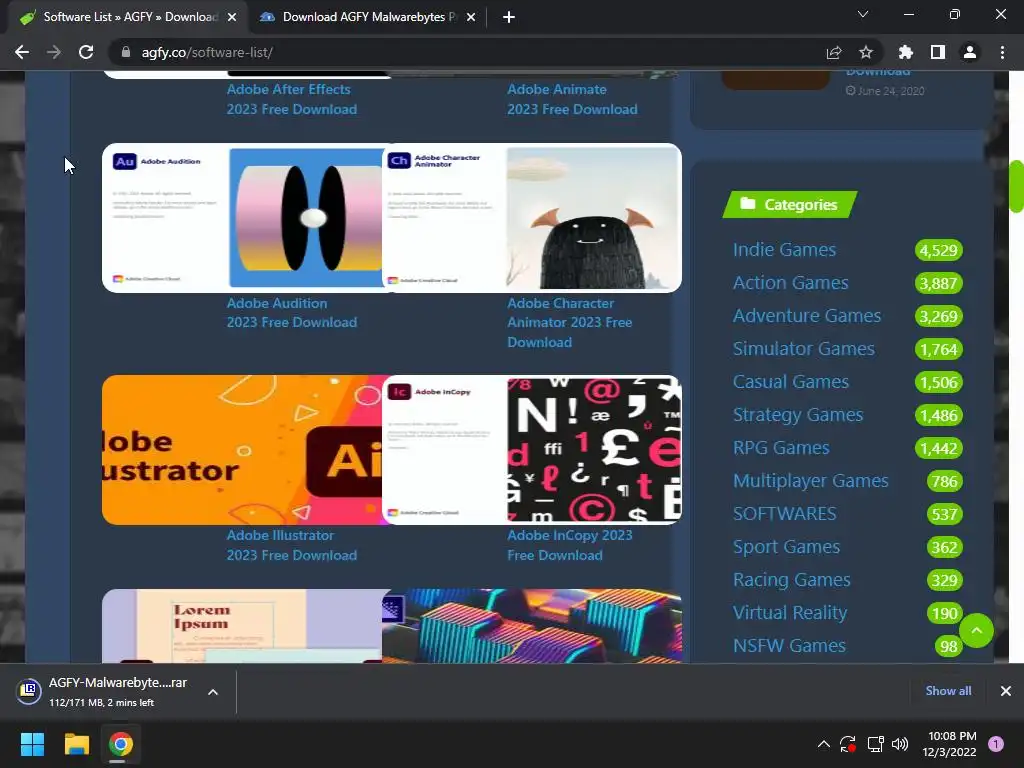Show hidden system tray icons
Screen dimensions: 1024x768
824,744
